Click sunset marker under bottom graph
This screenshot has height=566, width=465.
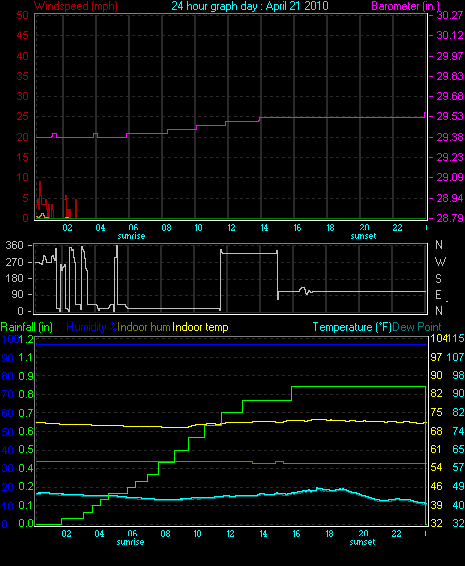(362, 542)
